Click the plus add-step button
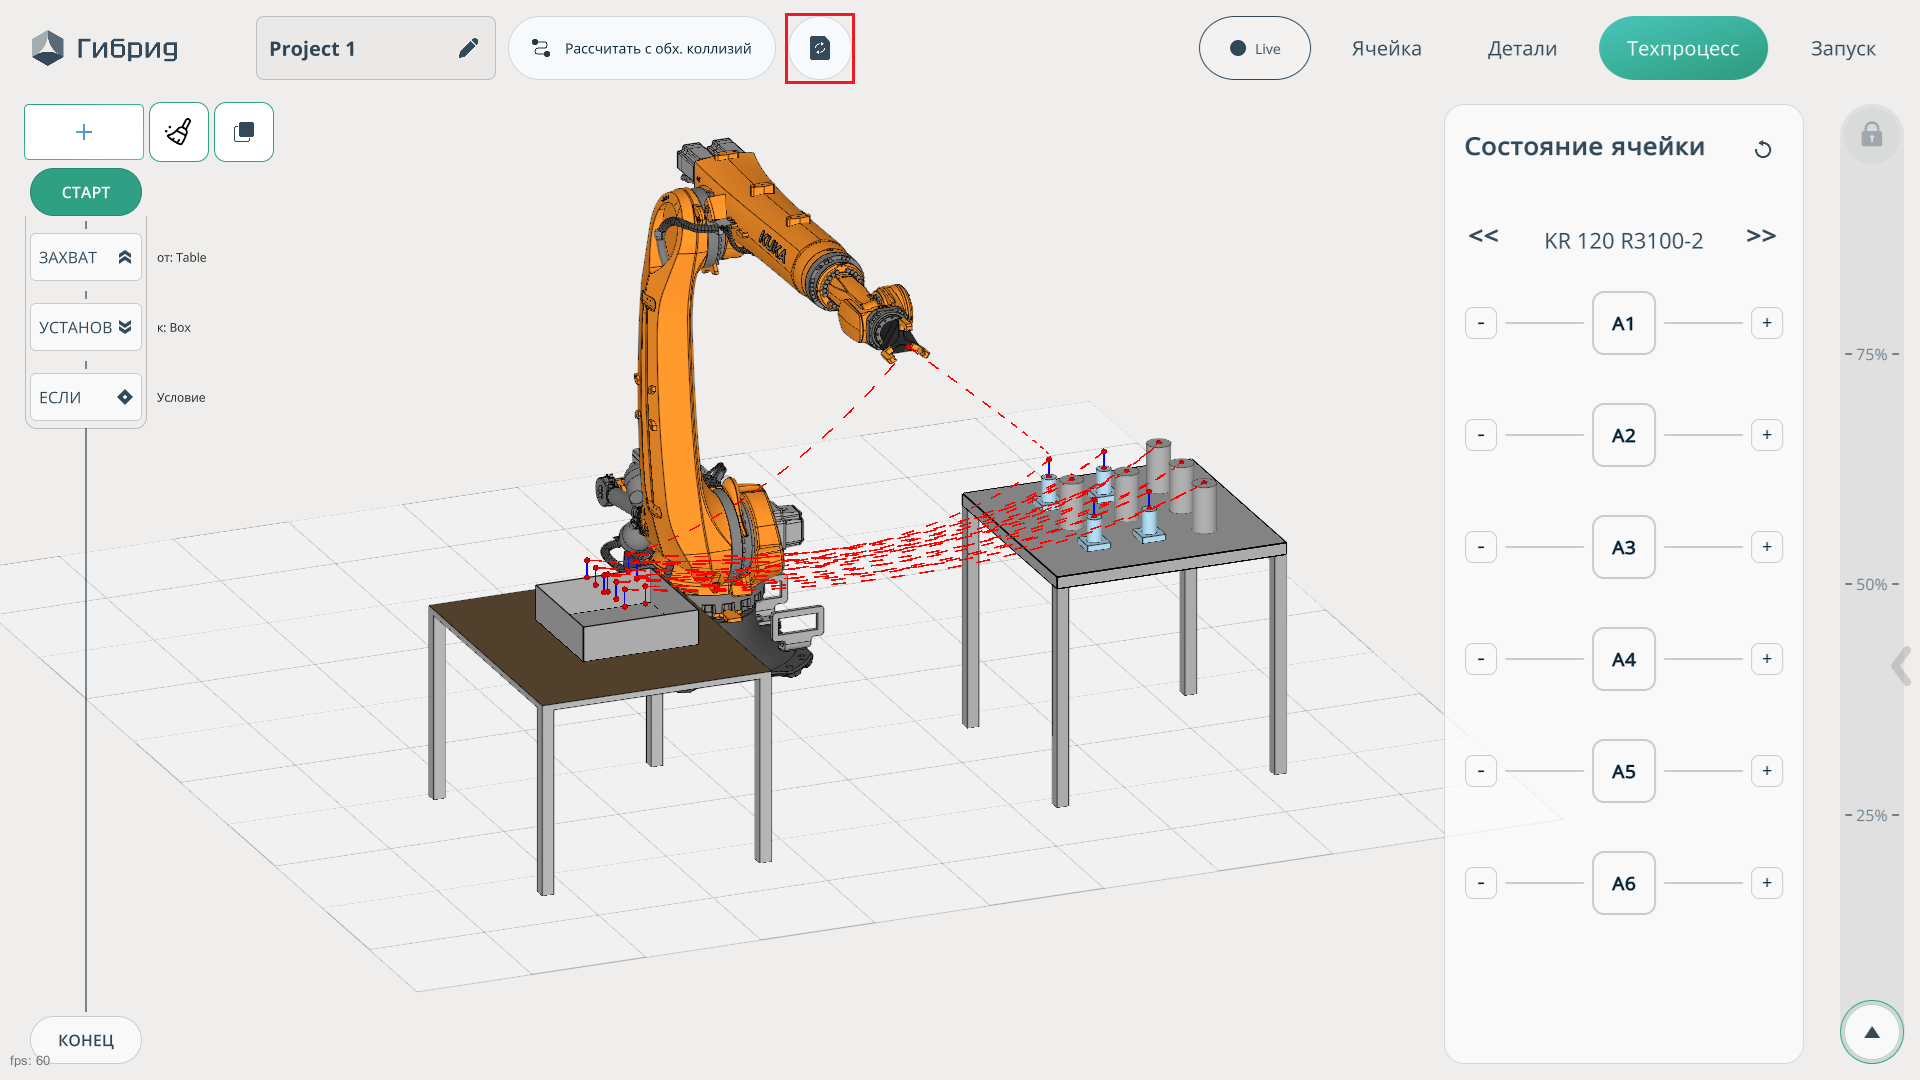This screenshot has height=1080, width=1920. [84, 132]
